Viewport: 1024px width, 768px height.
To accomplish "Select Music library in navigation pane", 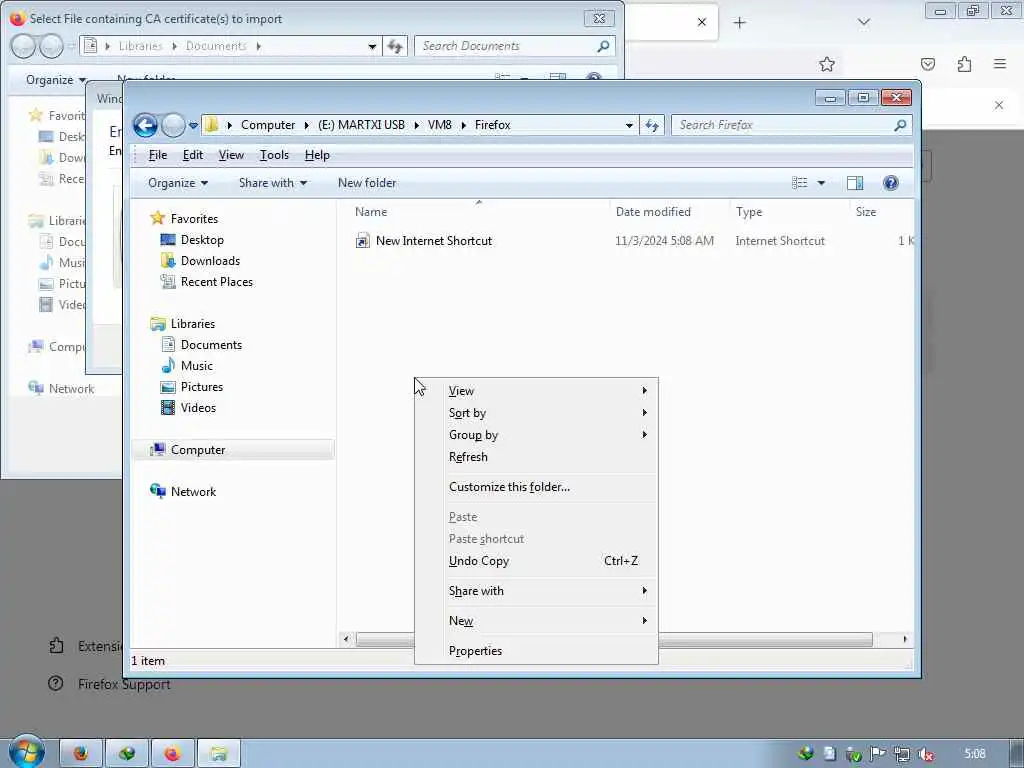I will click(197, 366).
